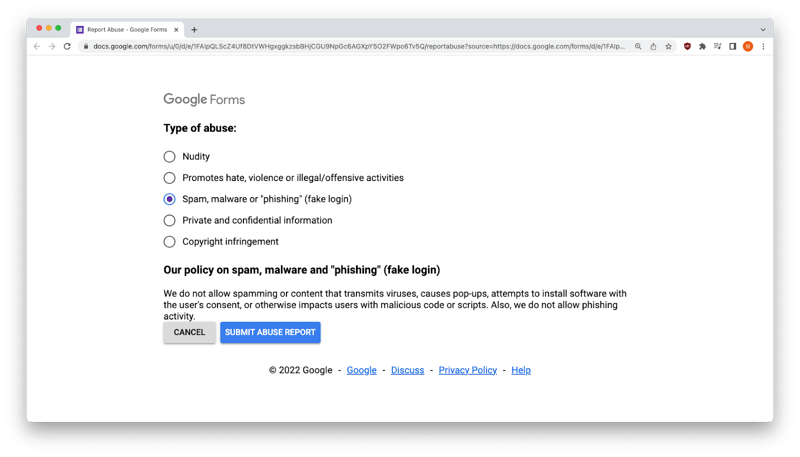Open the extensions puzzle icon
The width and height of the screenshot is (800, 457).
(x=703, y=46)
